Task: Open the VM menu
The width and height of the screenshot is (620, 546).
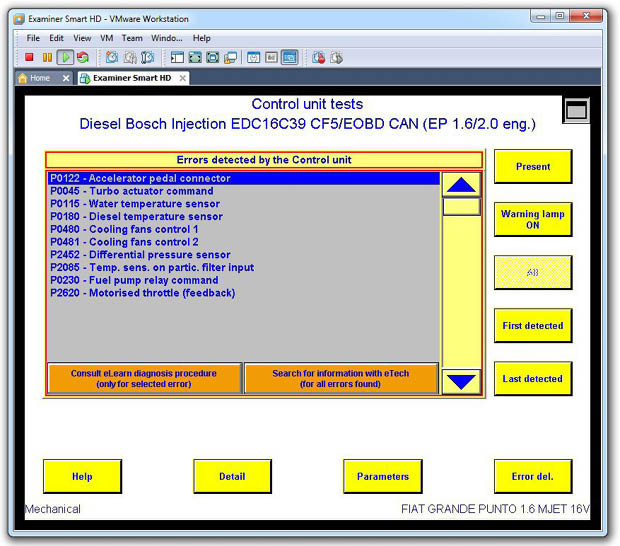Action: tap(107, 38)
